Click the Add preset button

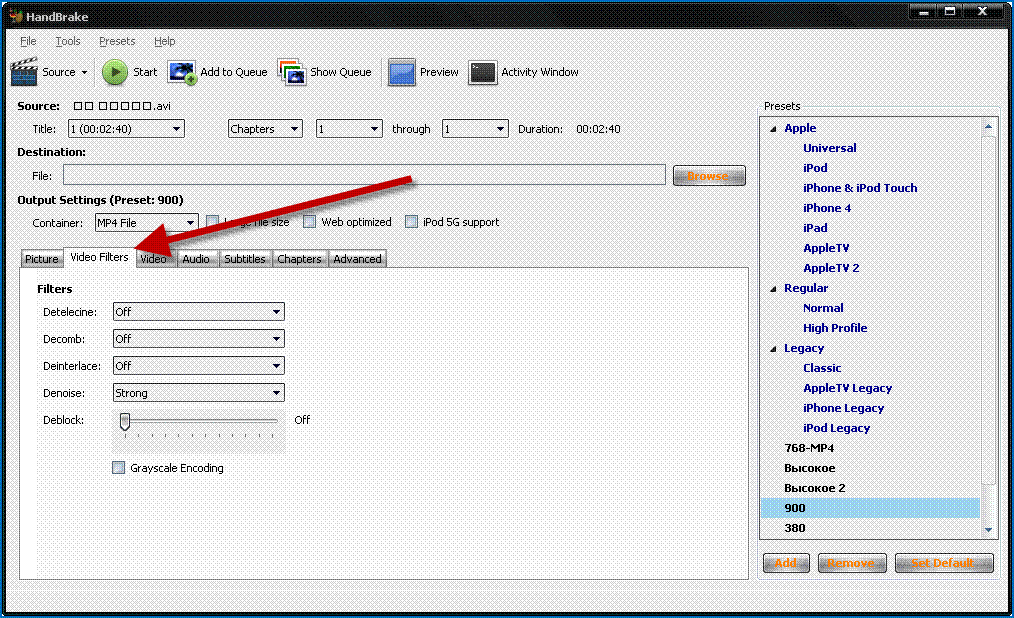click(x=786, y=562)
